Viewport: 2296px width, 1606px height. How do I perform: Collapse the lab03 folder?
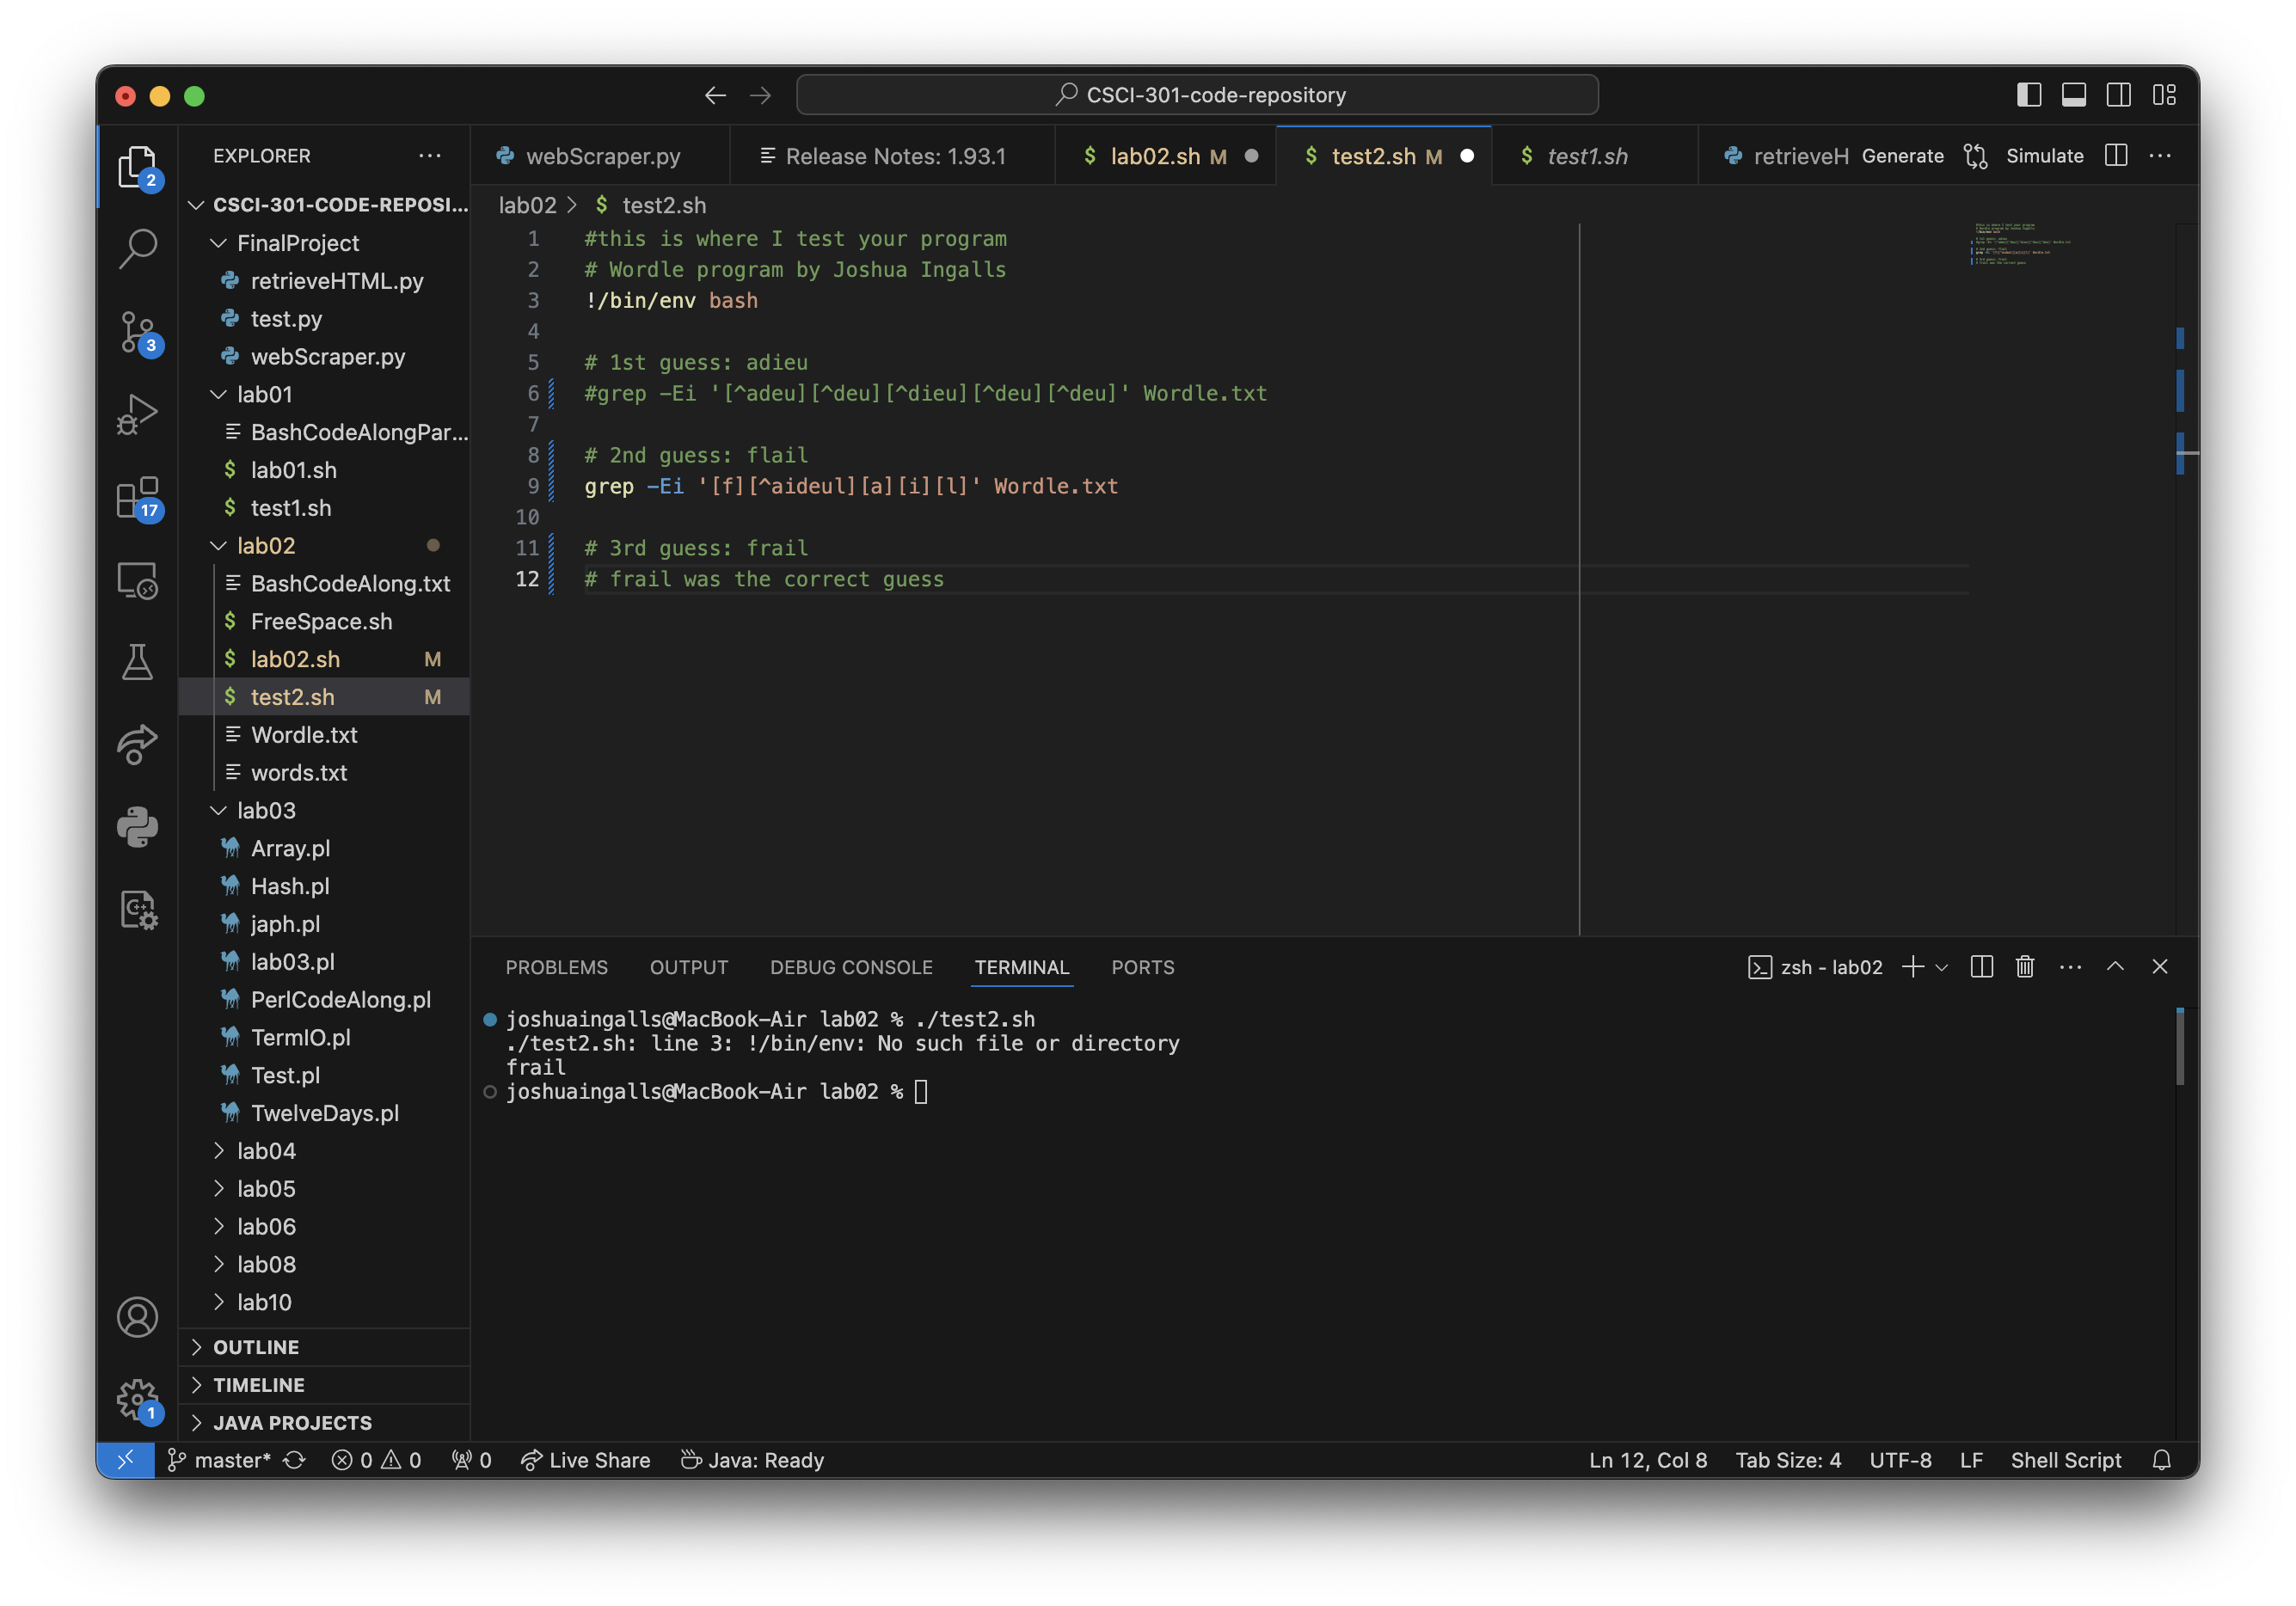click(x=324, y=810)
